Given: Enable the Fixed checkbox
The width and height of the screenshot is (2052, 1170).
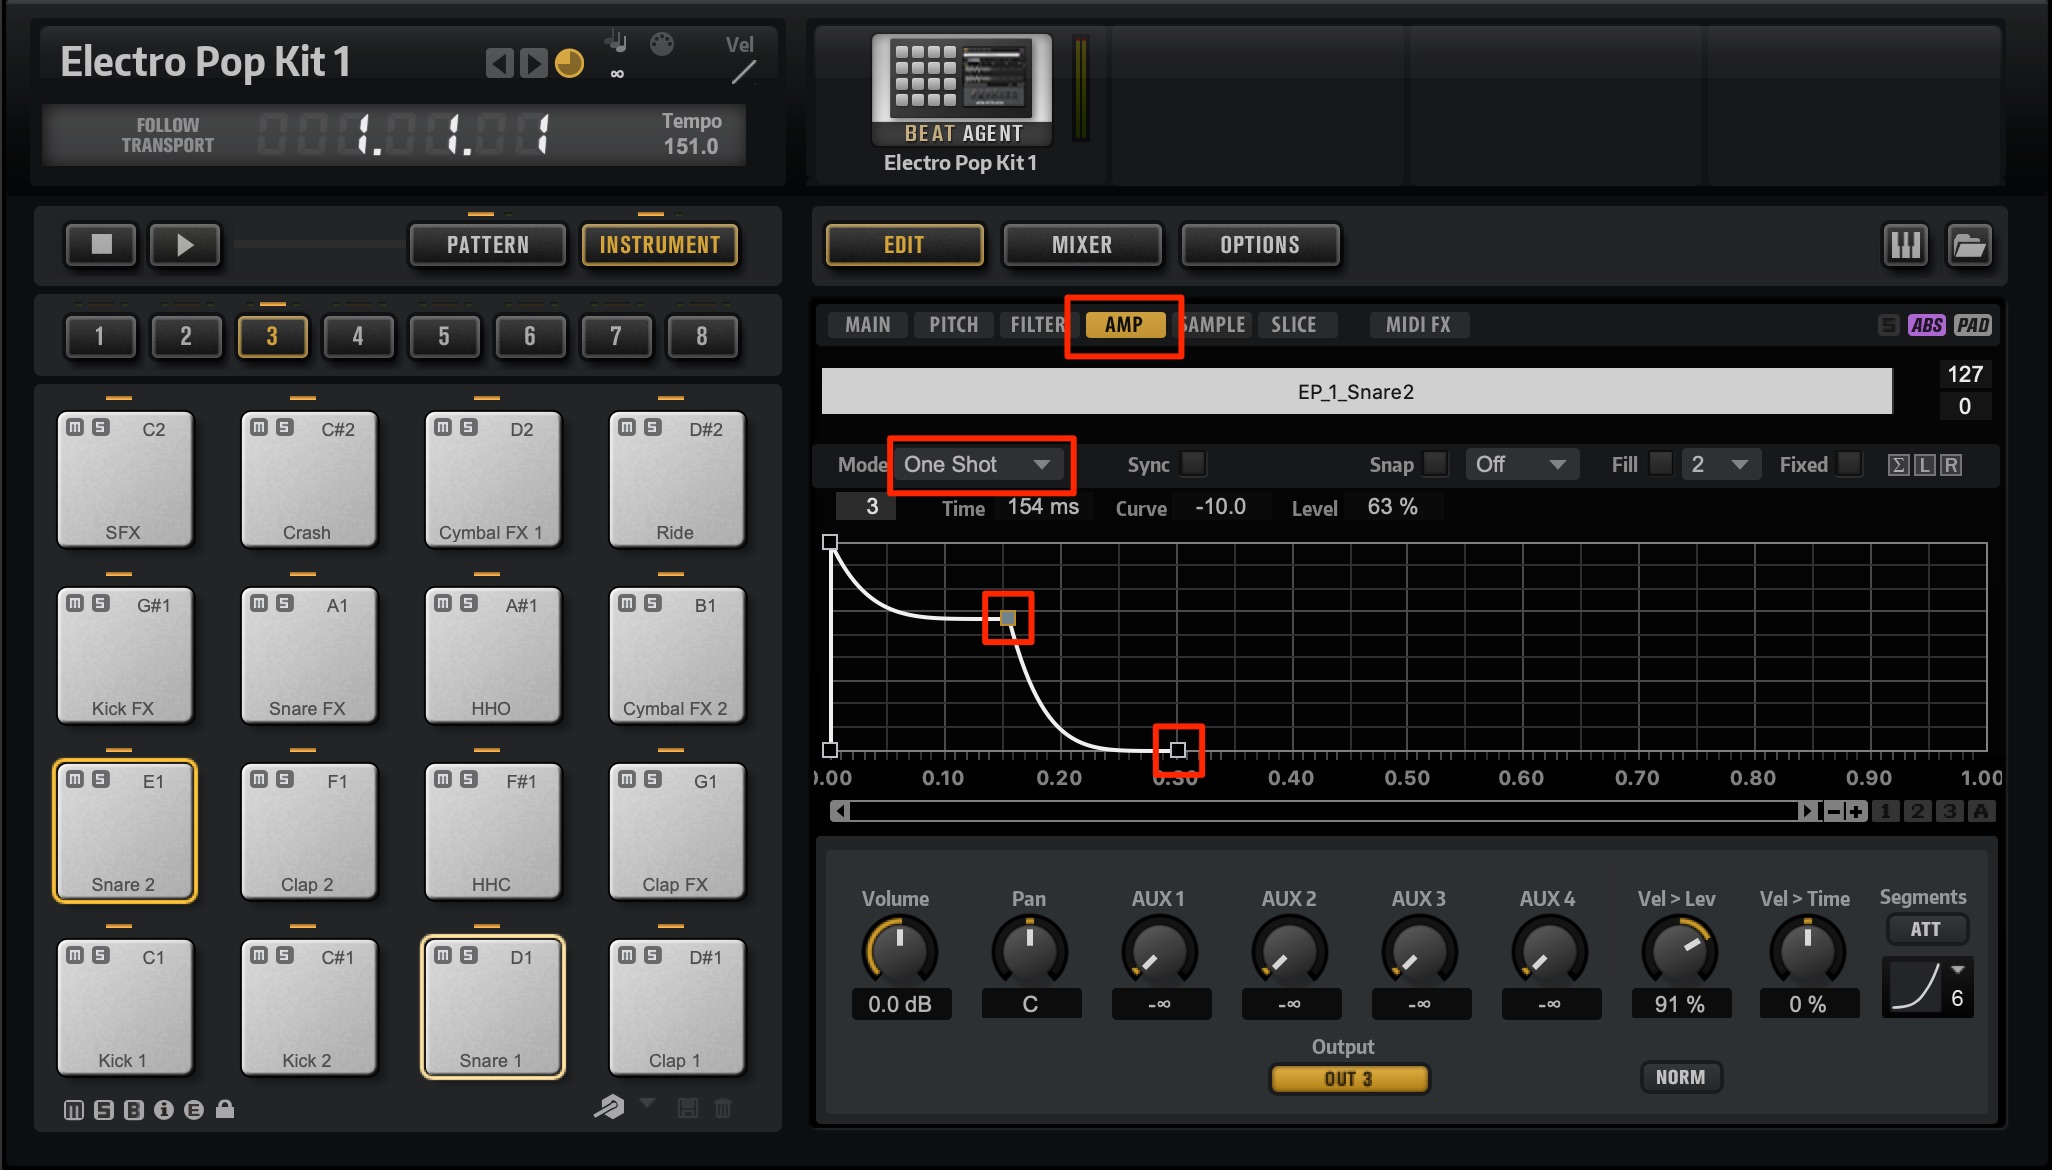Looking at the screenshot, I should [1850, 464].
